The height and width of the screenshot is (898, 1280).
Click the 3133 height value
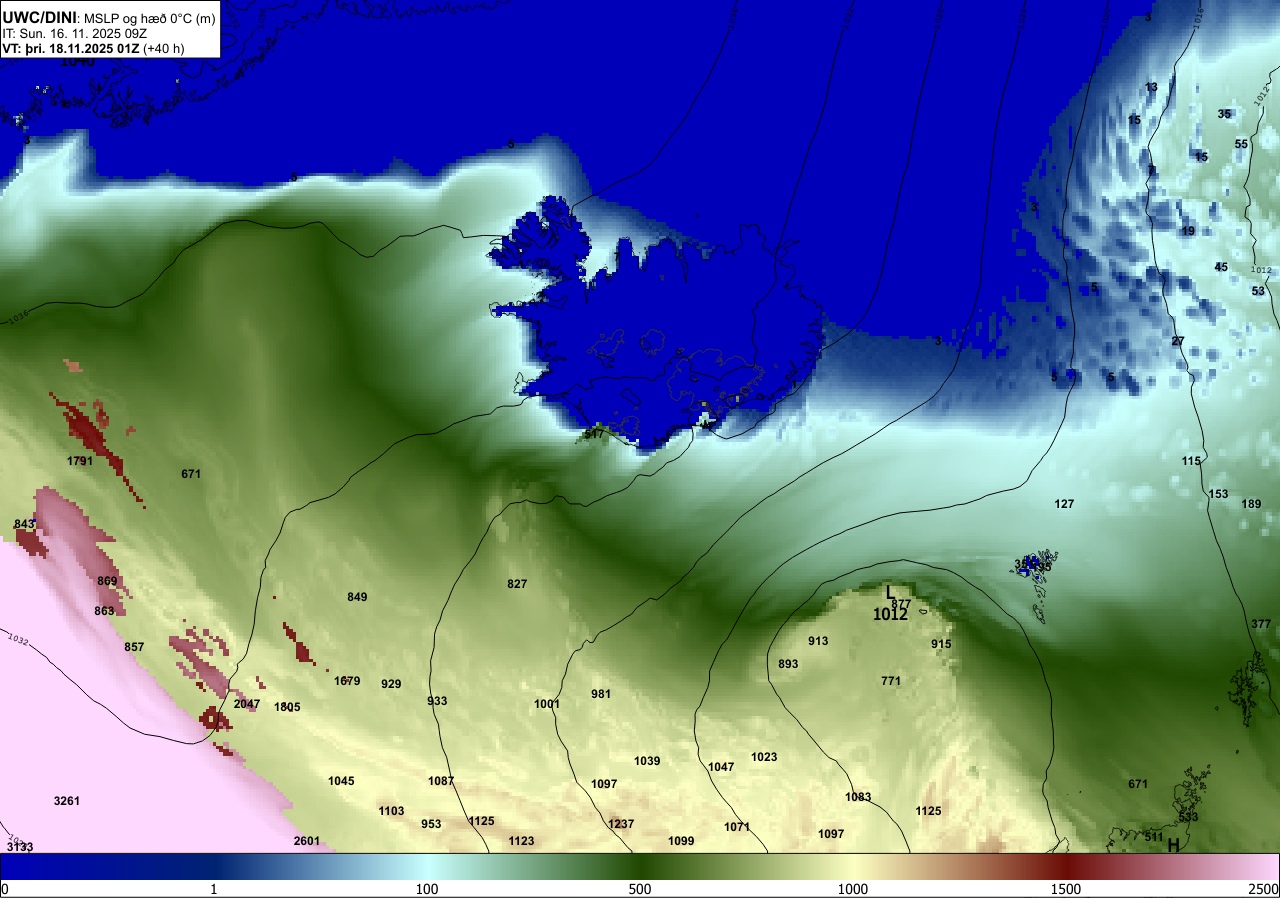[20, 847]
